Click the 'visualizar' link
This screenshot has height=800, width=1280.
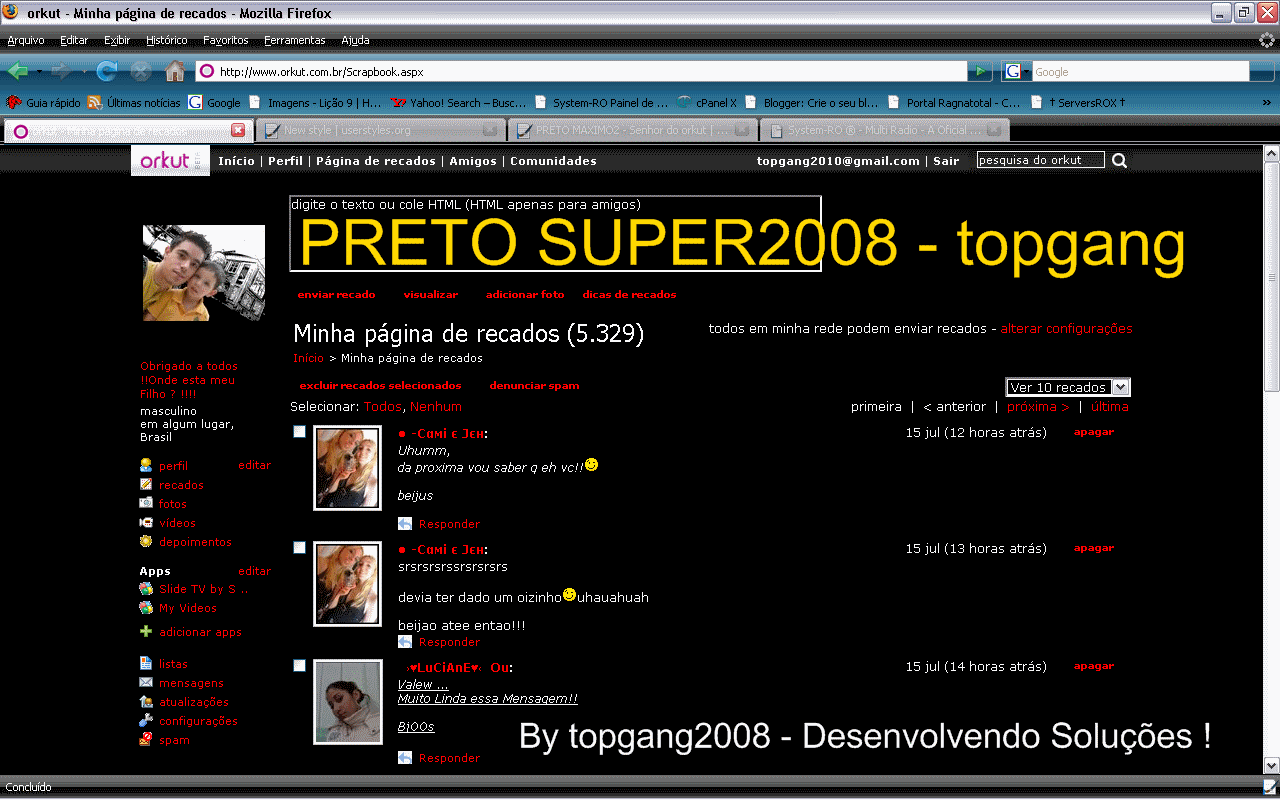click(x=431, y=295)
